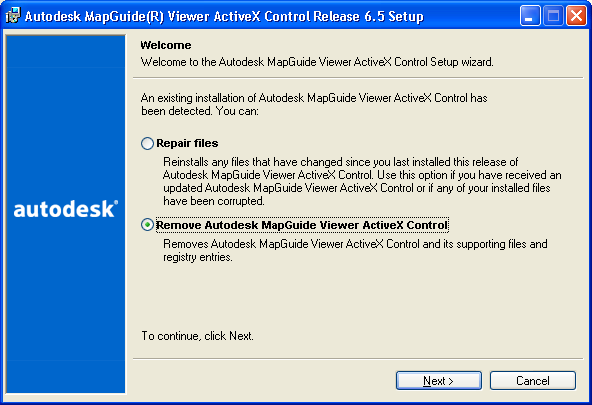Click the "Welcome to the Autodesk MapGuide" subtitle
This screenshot has height=405, width=592.
[317, 62]
